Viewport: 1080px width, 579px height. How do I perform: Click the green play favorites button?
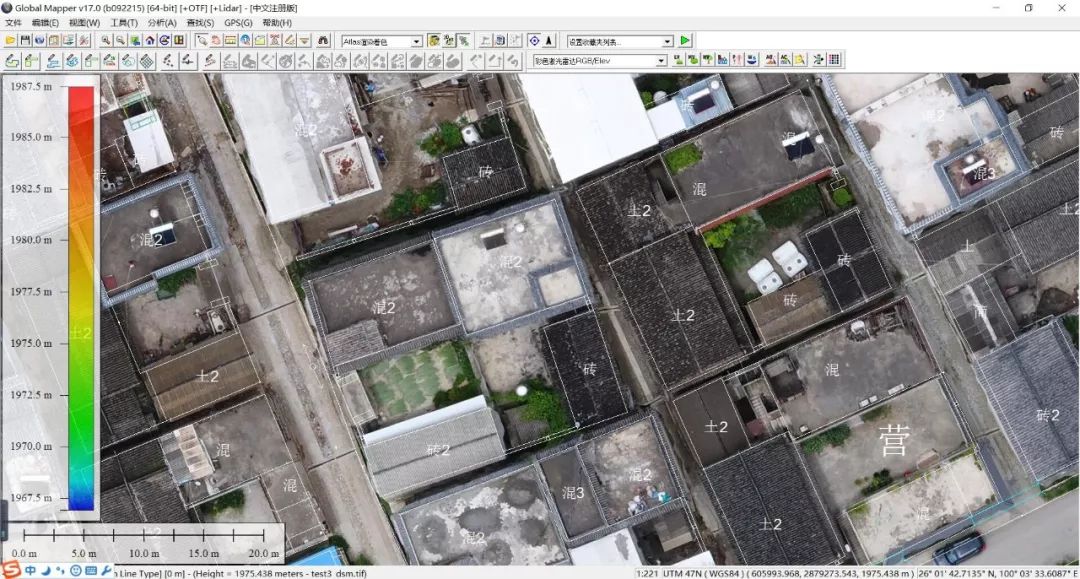click(685, 41)
